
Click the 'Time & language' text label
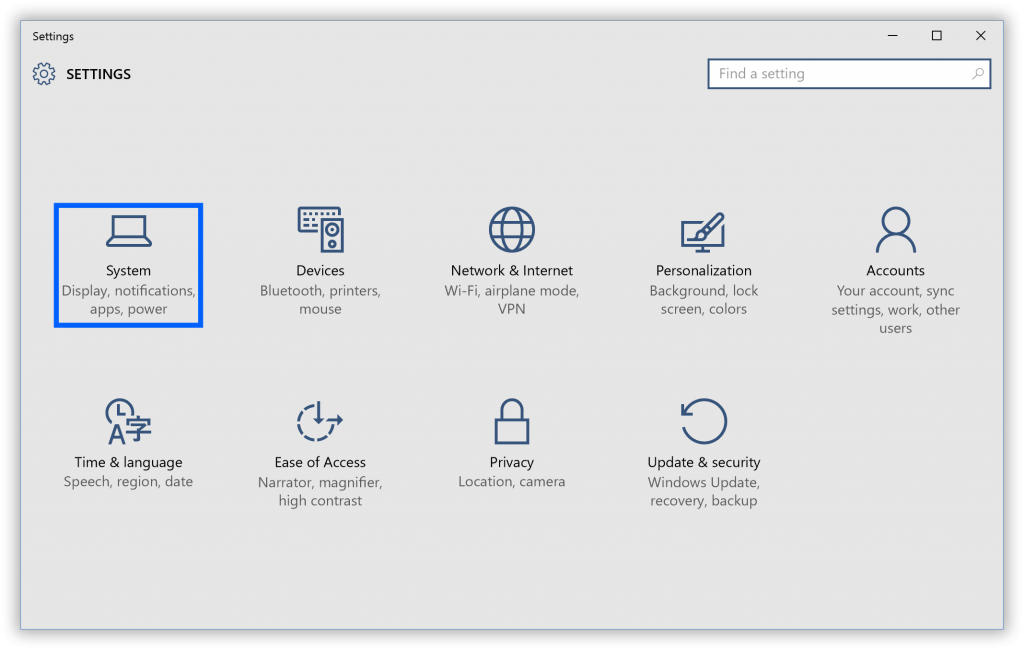click(x=128, y=462)
